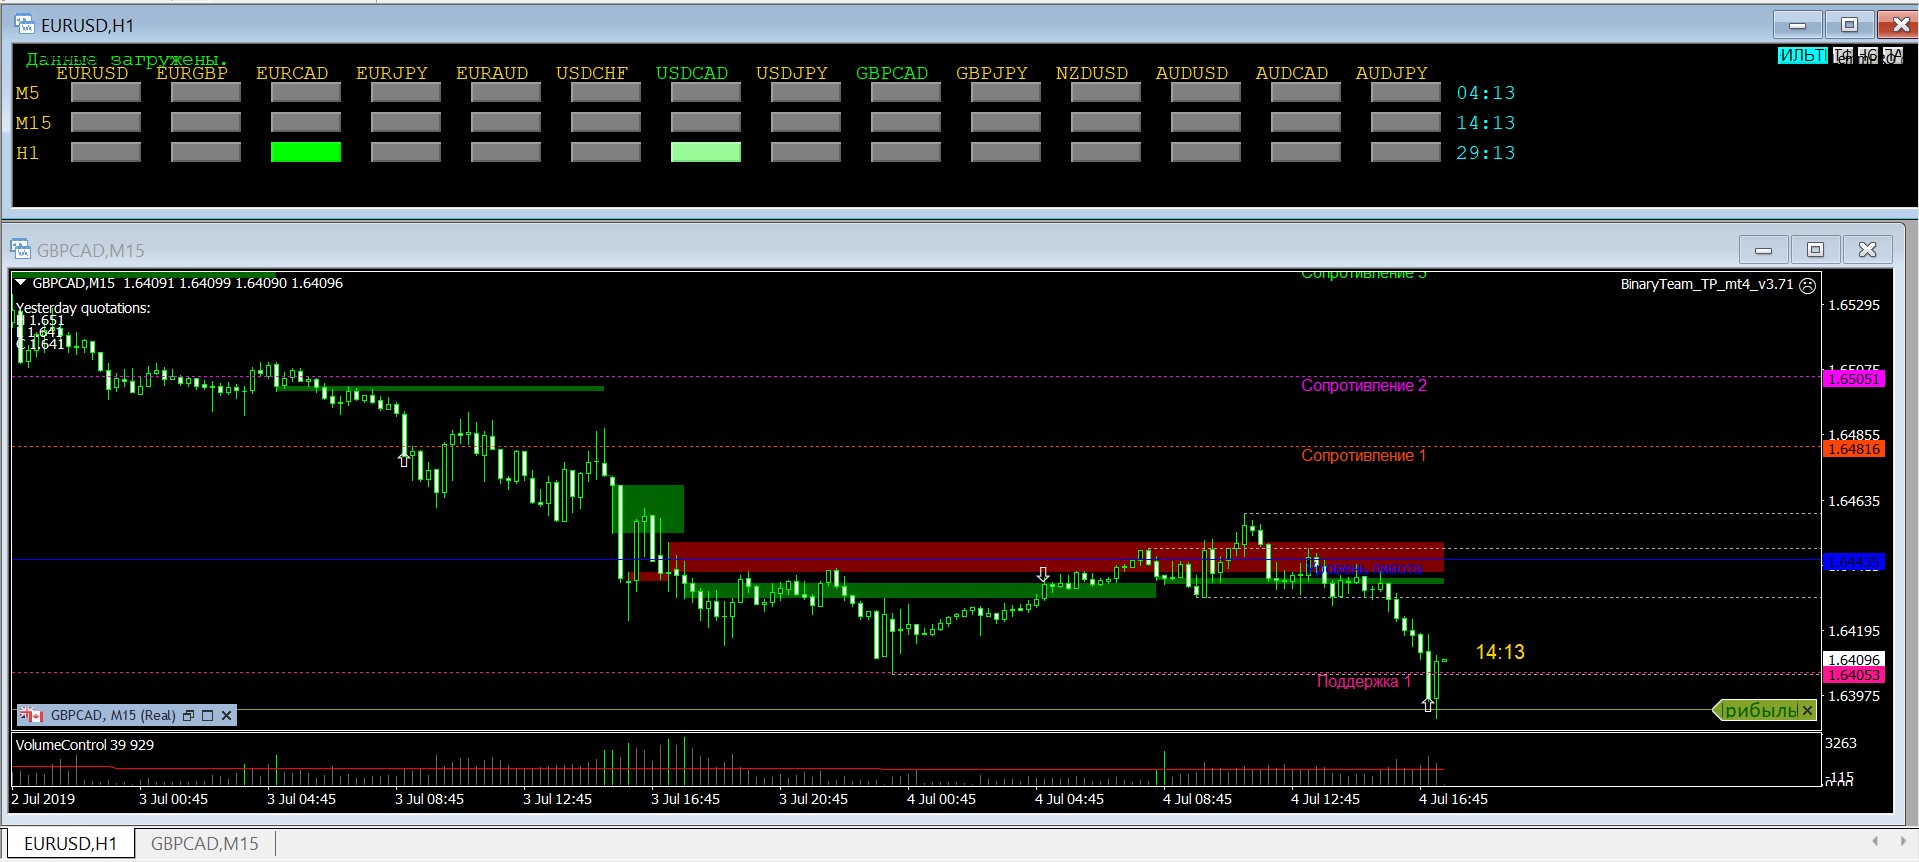Maximize the GBPCAD, M15 (Real) mini window
Image resolution: width=1919 pixels, height=862 pixels.
click(208, 715)
